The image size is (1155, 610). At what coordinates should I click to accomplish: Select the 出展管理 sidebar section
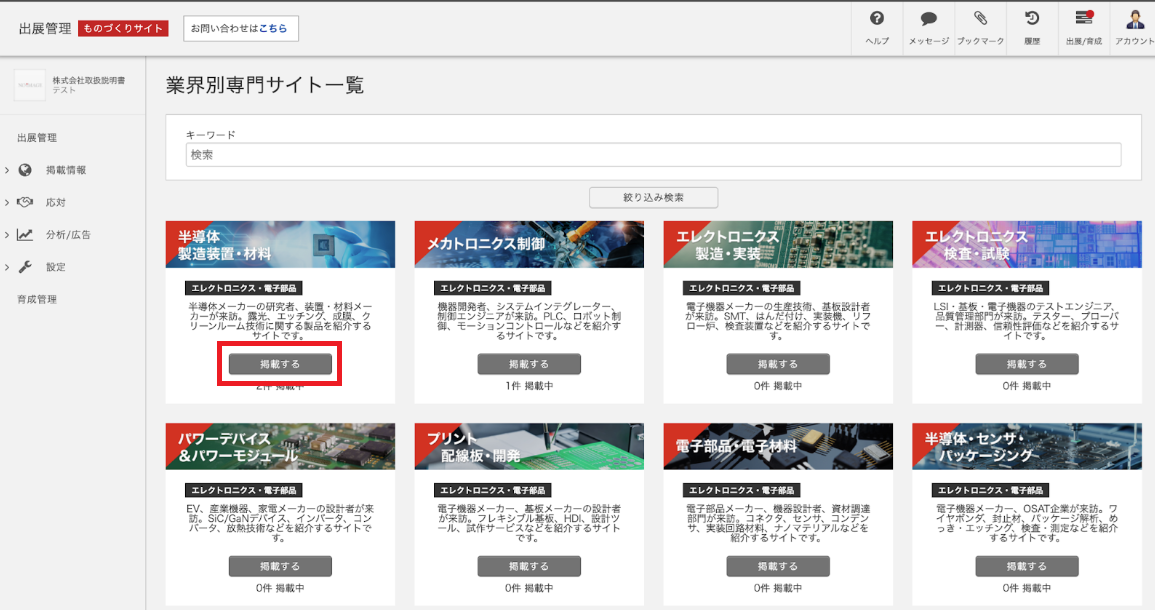(x=35, y=137)
